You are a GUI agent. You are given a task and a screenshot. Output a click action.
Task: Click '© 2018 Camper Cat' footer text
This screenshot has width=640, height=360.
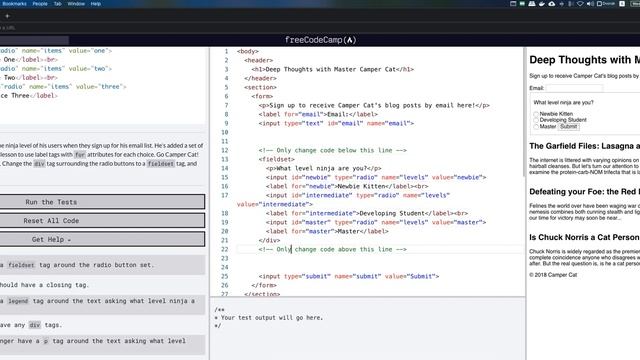click(x=553, y=275)
